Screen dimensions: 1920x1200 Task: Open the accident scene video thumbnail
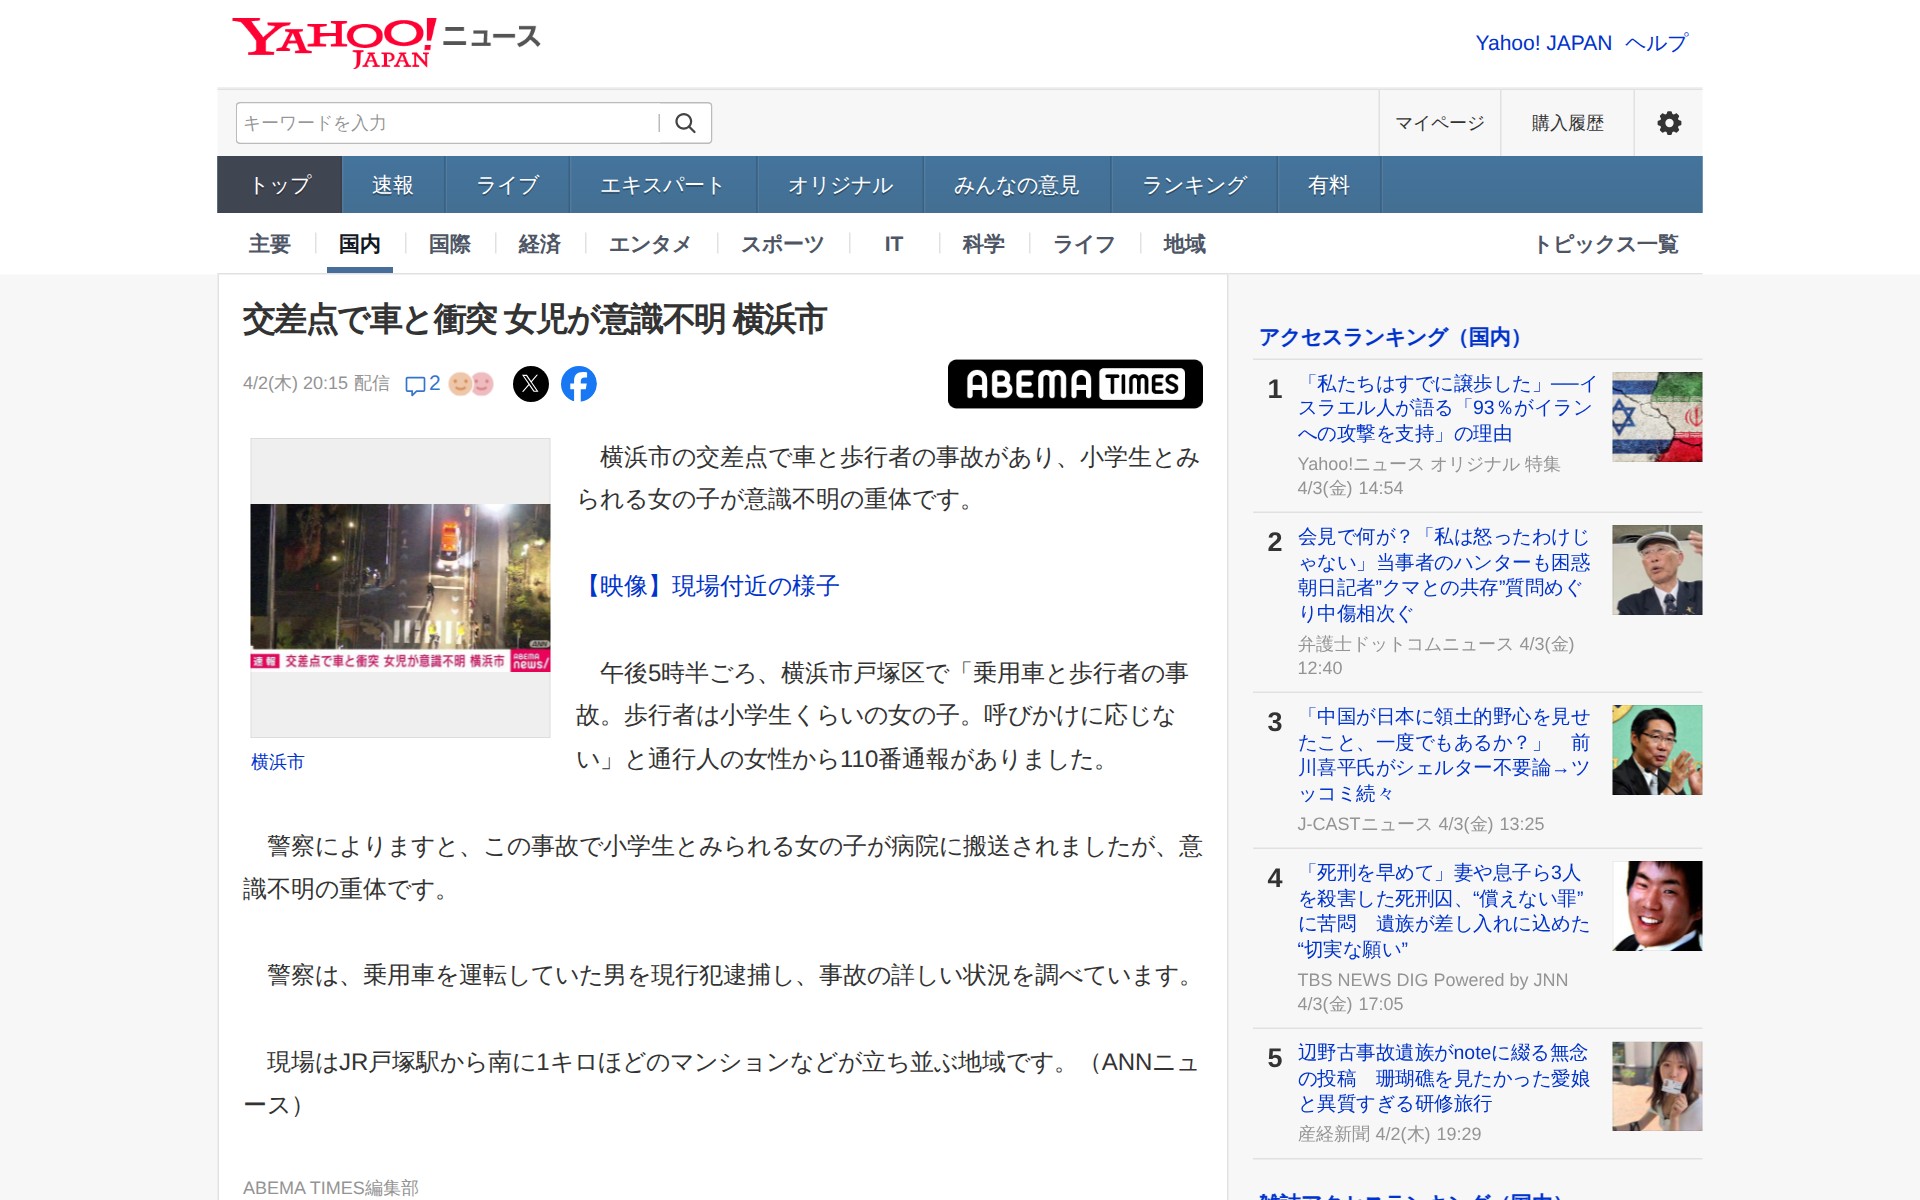pyautogui.click(x=400, y=587)
